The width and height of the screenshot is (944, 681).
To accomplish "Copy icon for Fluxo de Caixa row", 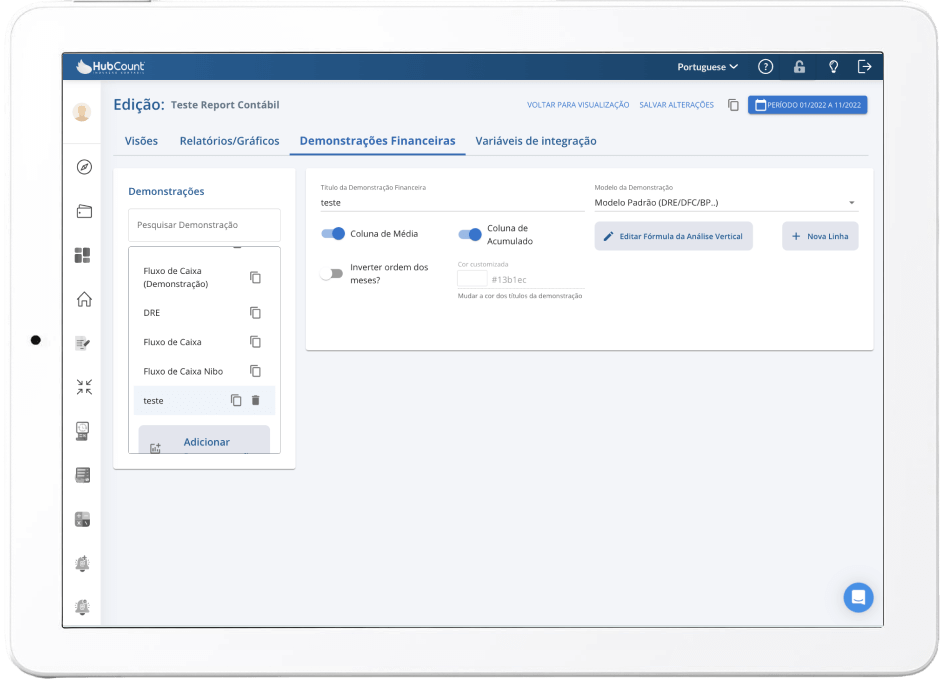I will (x=255, y=342).
